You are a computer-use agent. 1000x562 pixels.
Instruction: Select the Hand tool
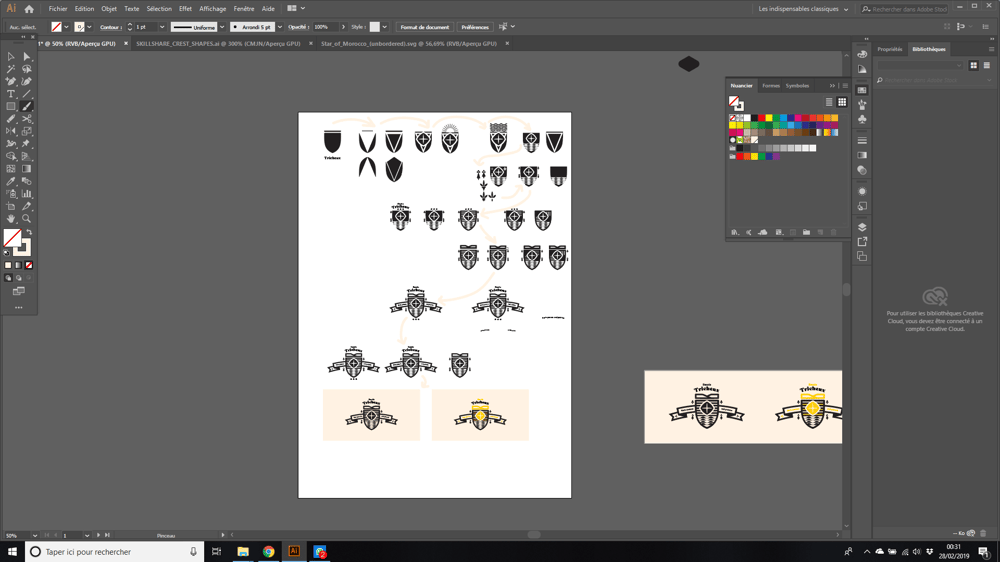point(11,219)
